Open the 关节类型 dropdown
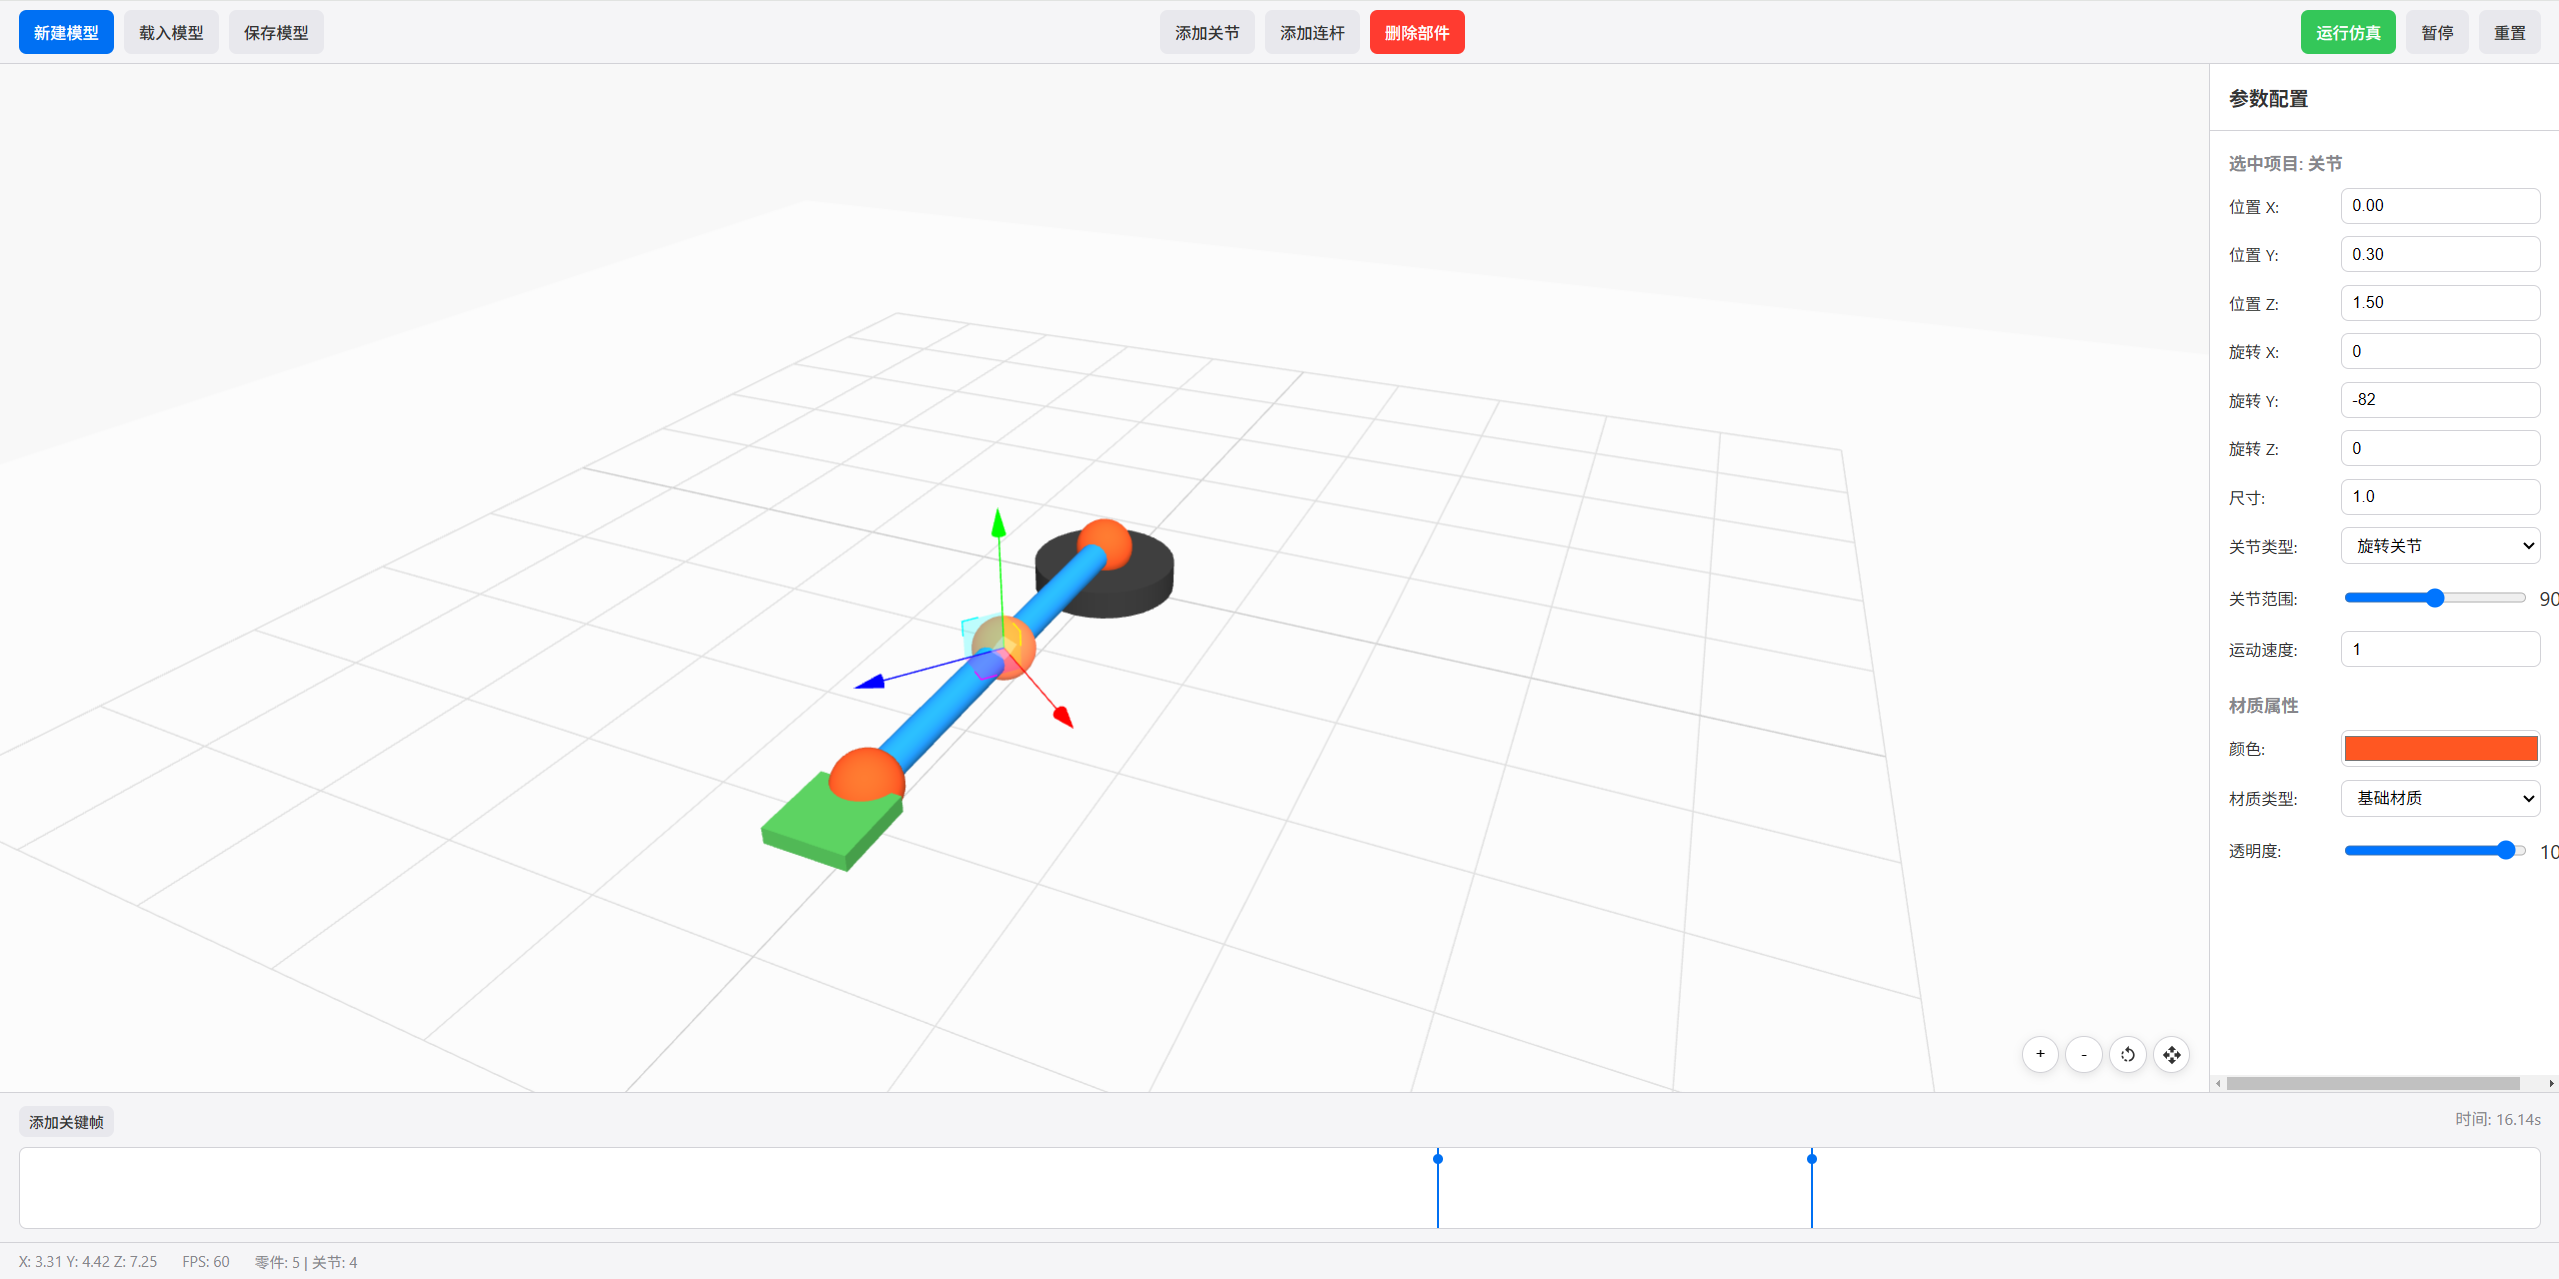 click(x=2440, y=546)
